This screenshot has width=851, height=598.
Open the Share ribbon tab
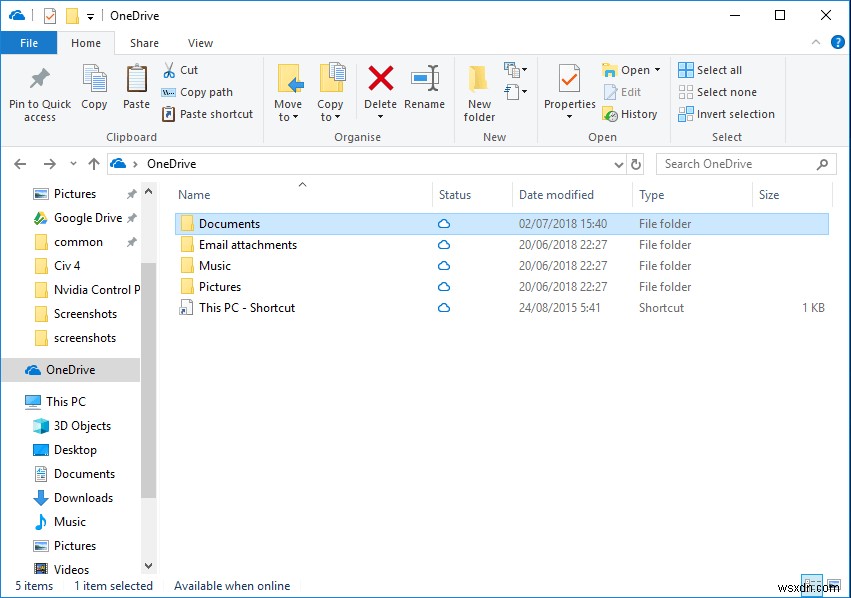(x=144, y=43)
